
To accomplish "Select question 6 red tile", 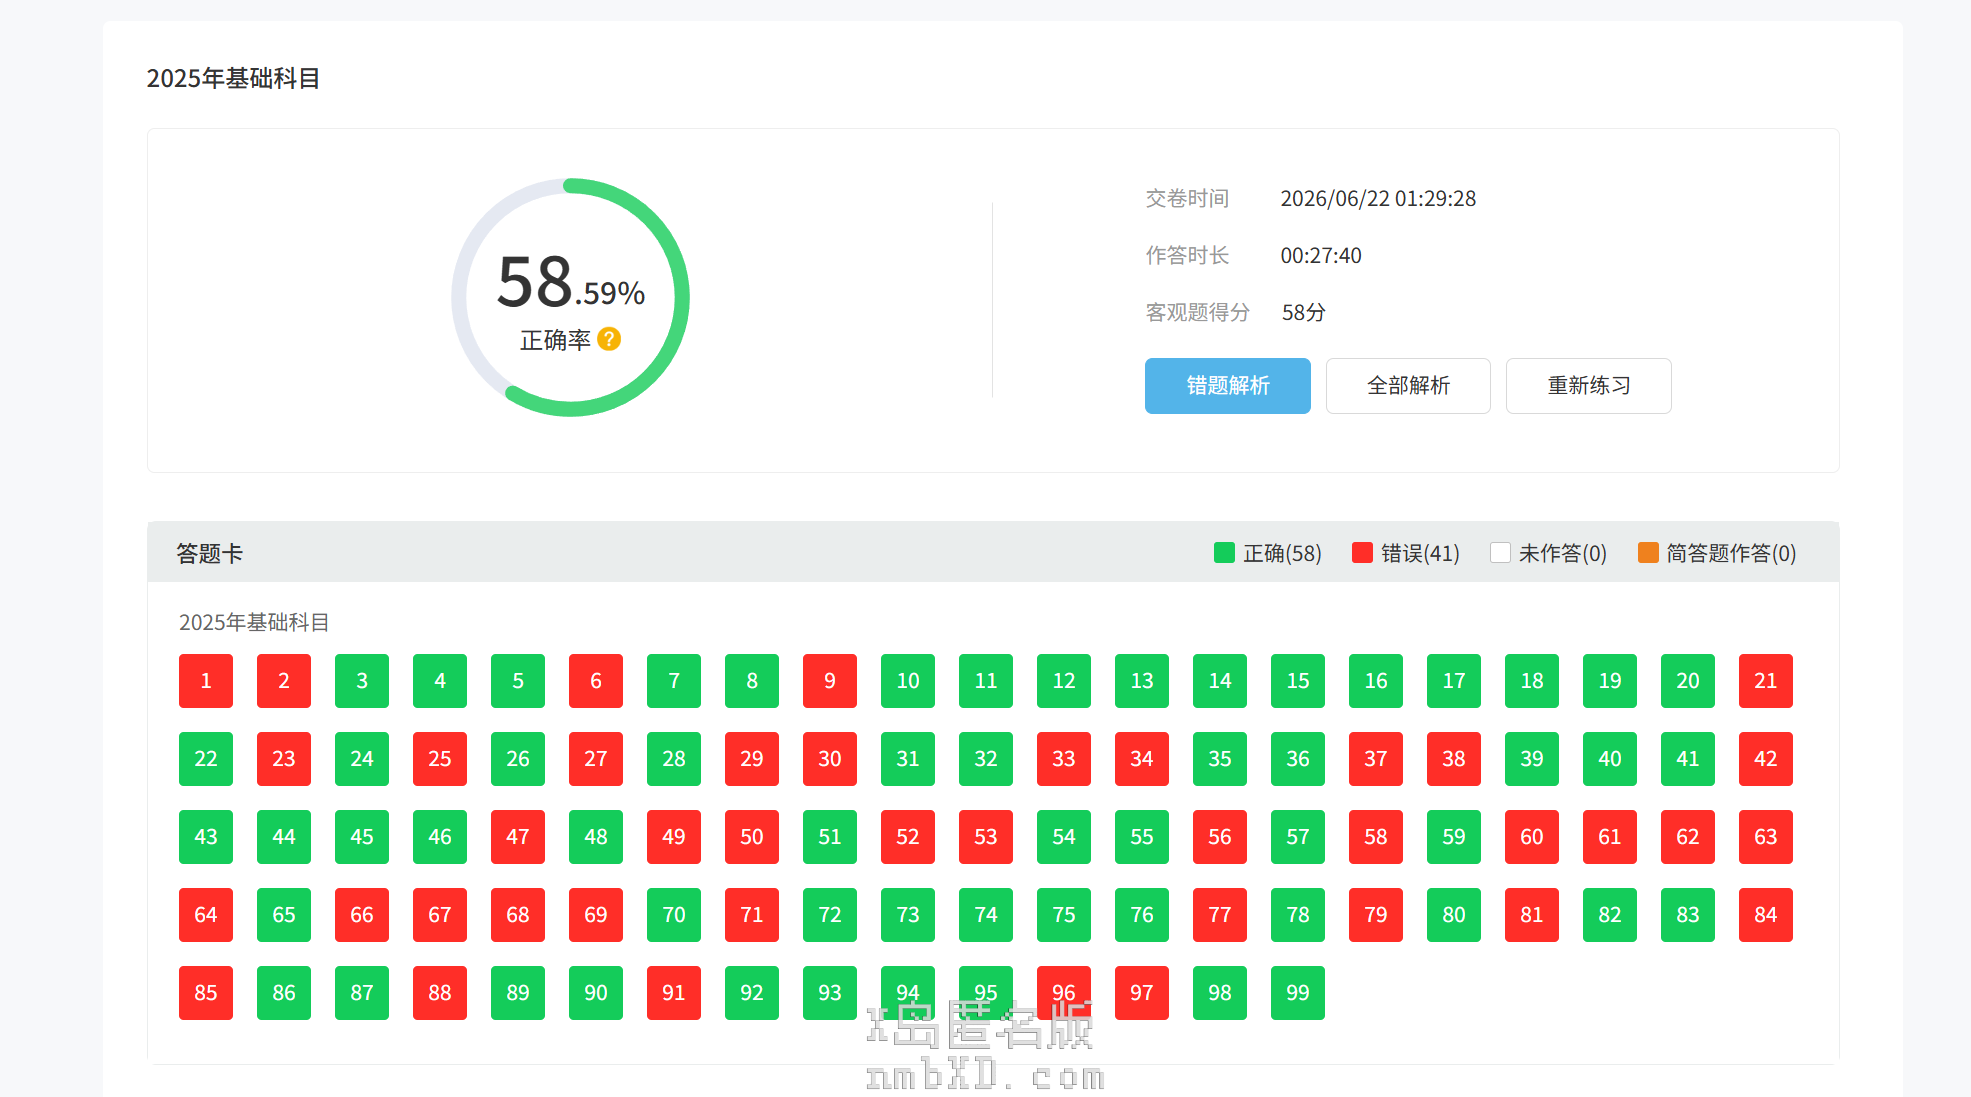I will [596, 681].
